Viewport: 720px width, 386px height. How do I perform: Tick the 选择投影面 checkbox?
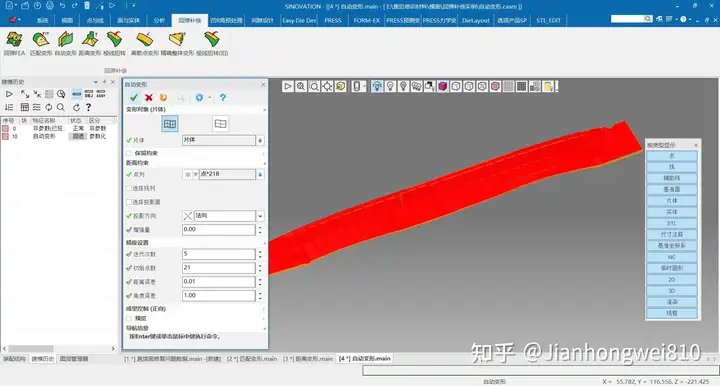click(129, 202)
